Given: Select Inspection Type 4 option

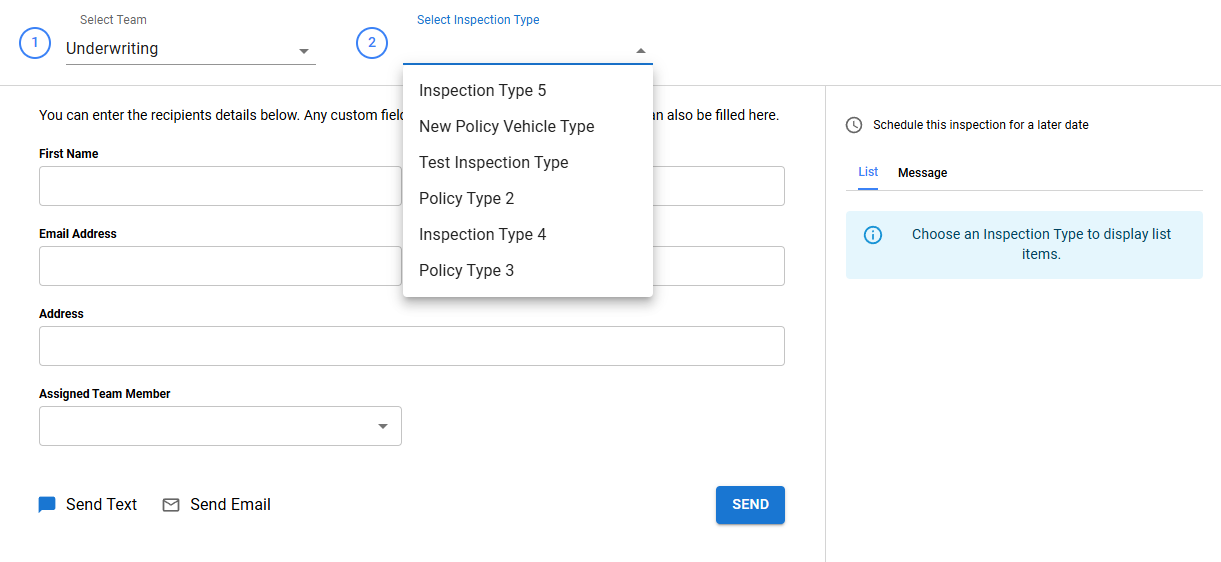Looking at the screenshot, I should tap(528, 235).
